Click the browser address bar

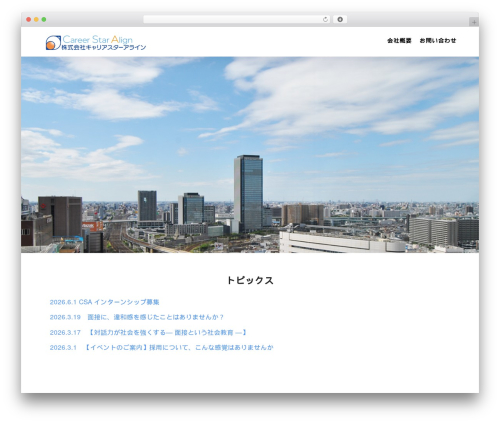[x=236, y=20]
